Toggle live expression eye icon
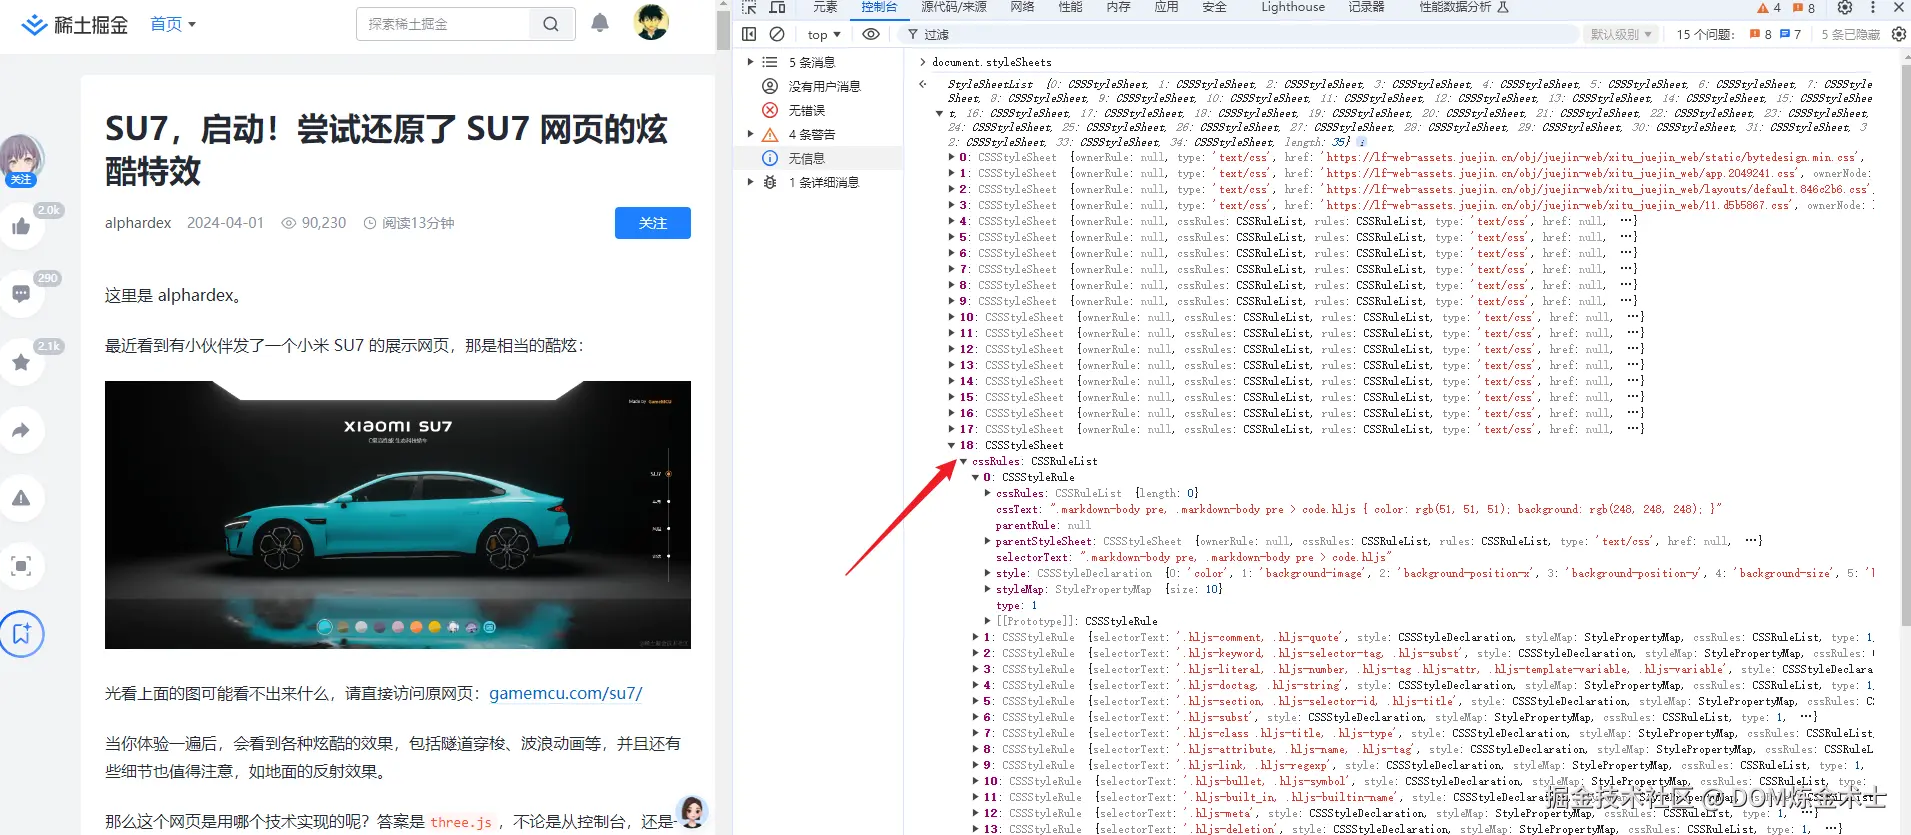 pyautogui.click(x=871, y=34)
